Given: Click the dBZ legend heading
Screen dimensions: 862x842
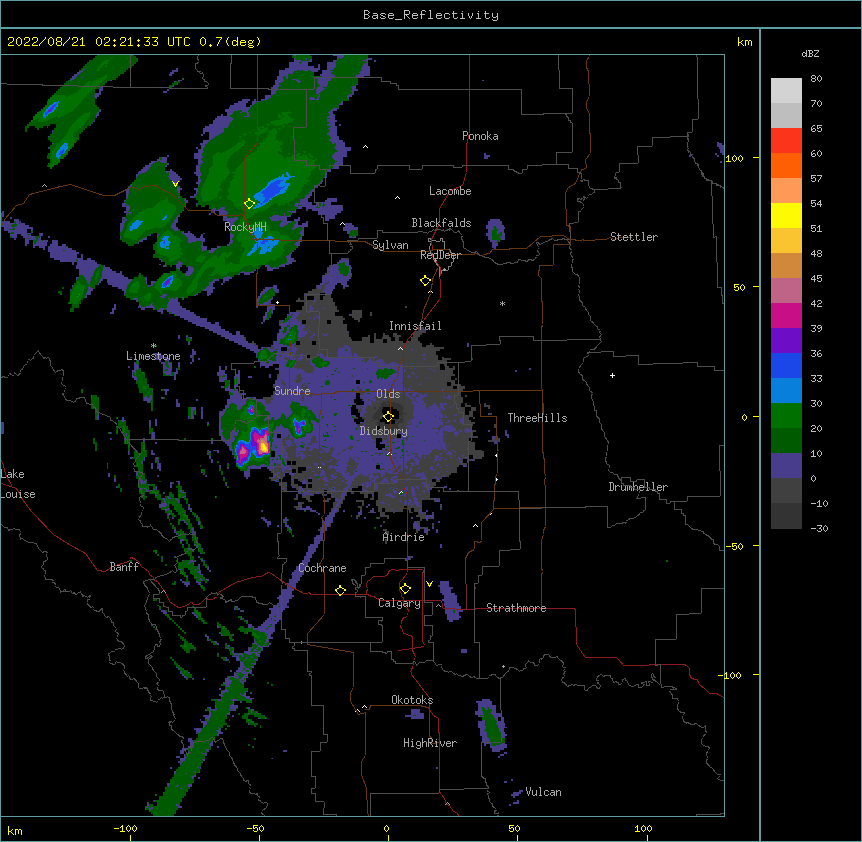Looking at the screenshot, I should [810, 53].
